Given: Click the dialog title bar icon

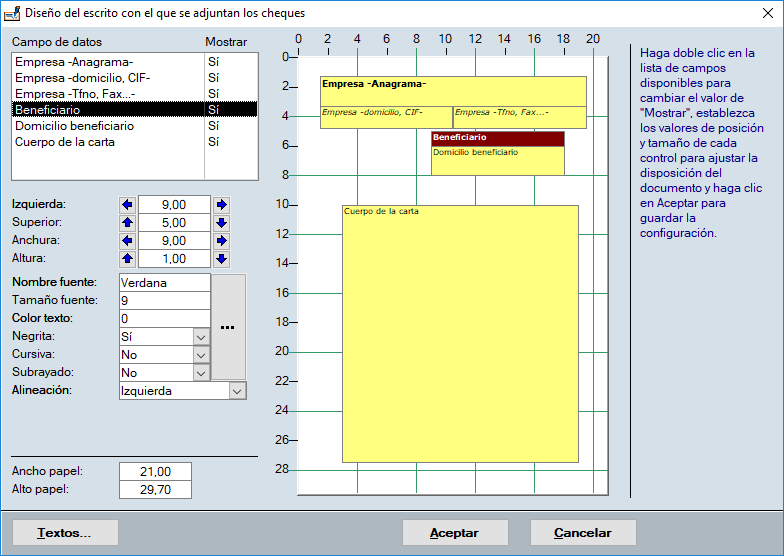Looking at the screenshot, I should 12,14.
